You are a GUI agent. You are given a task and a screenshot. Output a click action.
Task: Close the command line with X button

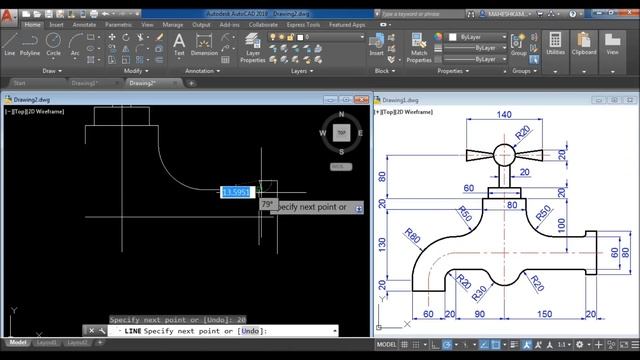(x=92, y=331)
